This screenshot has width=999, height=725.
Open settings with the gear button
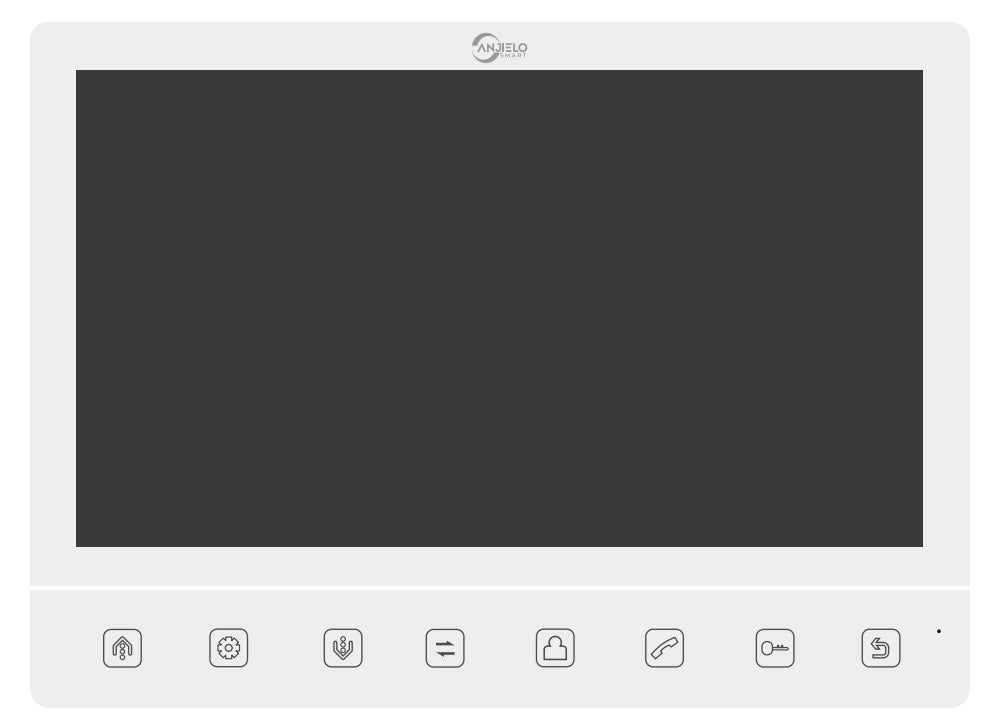[x=229, y=648]
